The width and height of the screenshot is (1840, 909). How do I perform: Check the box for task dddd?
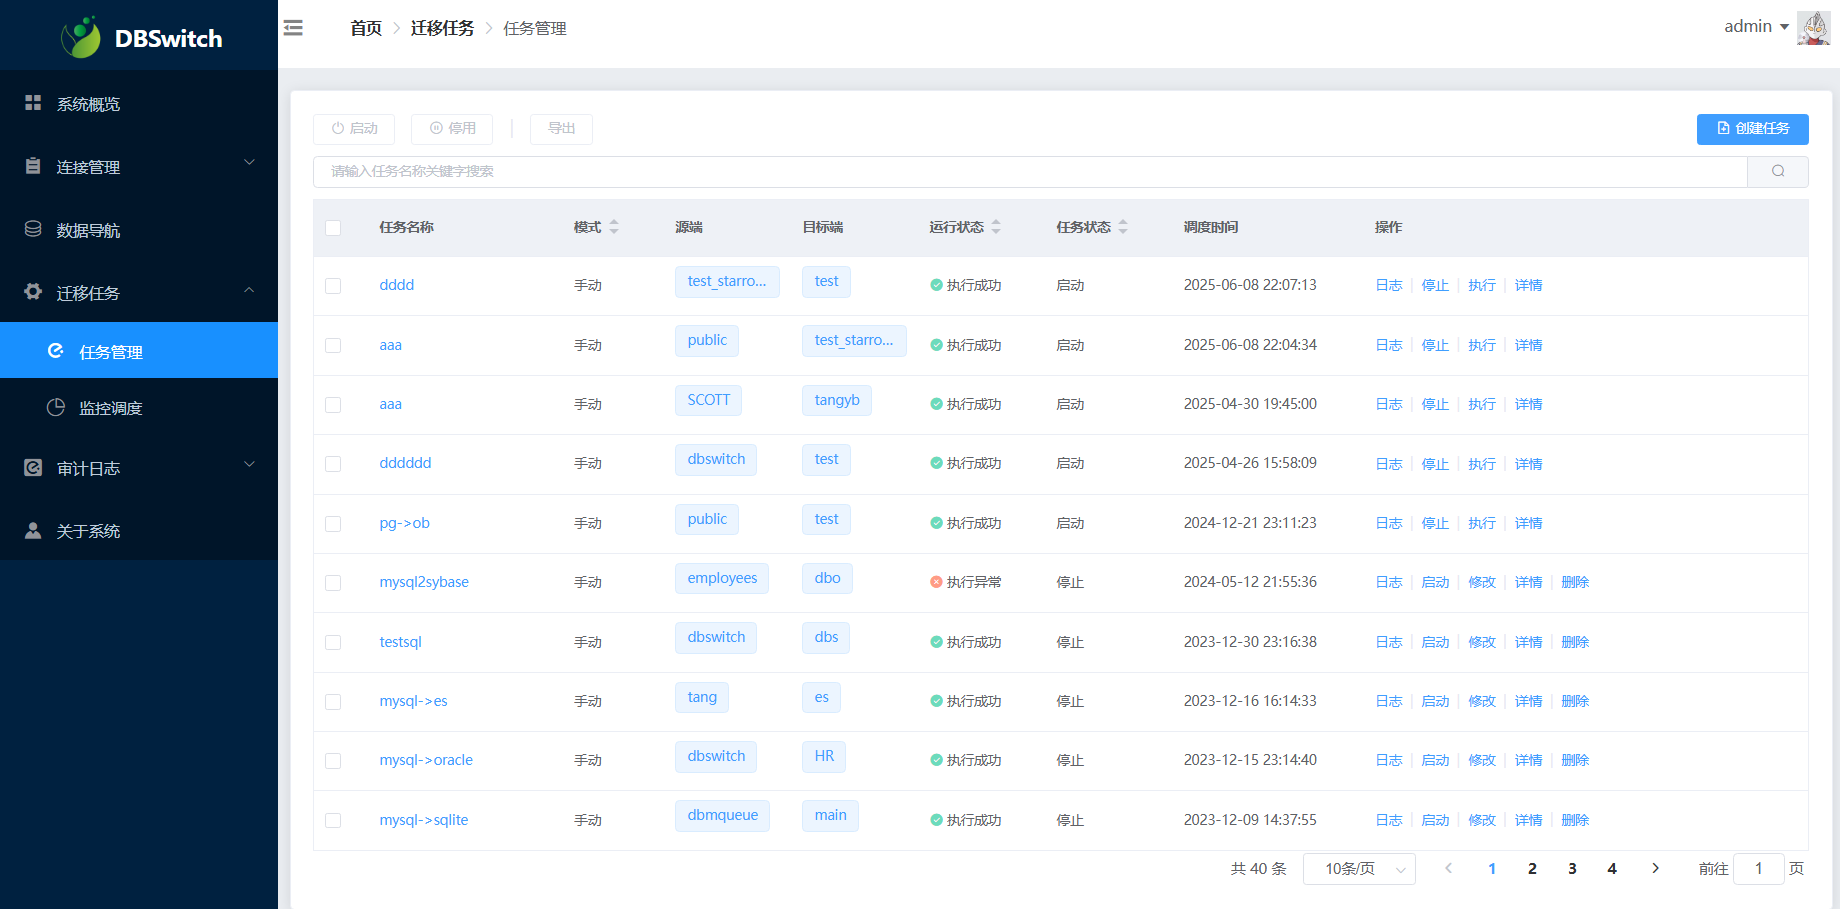tap(333, 286)
